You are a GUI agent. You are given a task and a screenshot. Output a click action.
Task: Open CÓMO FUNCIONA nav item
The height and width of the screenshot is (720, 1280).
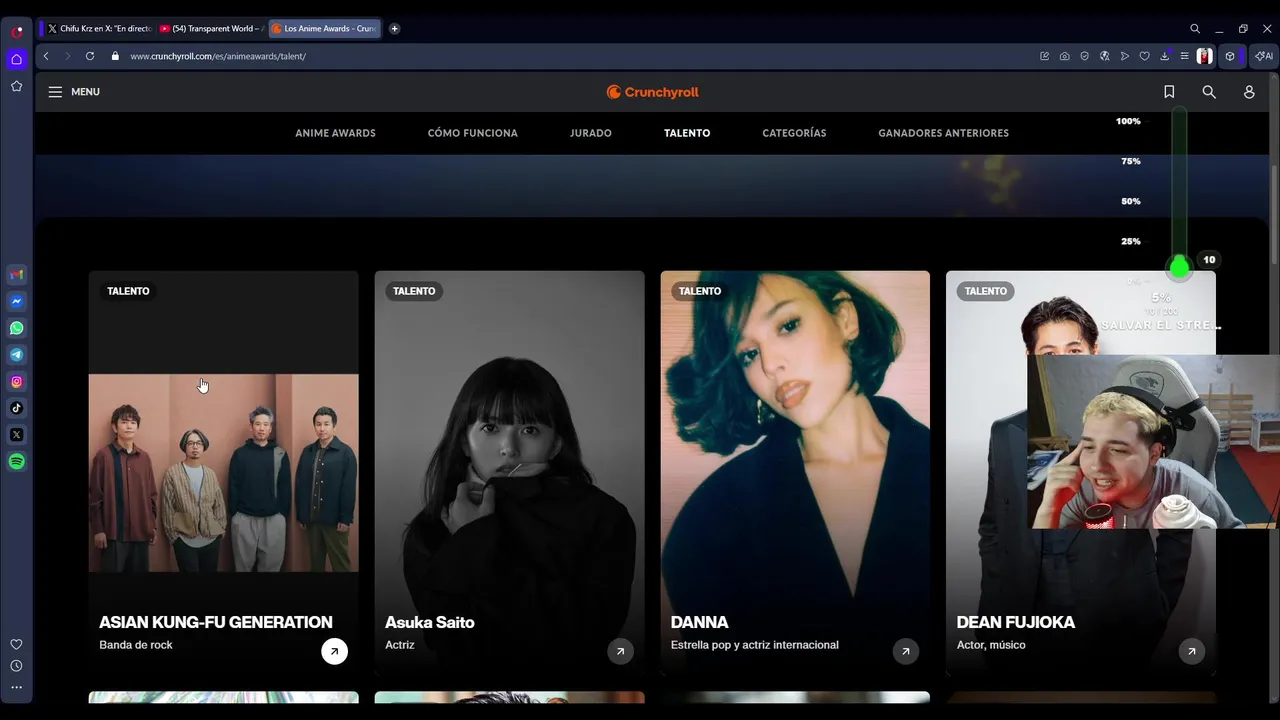pos(472,133)
